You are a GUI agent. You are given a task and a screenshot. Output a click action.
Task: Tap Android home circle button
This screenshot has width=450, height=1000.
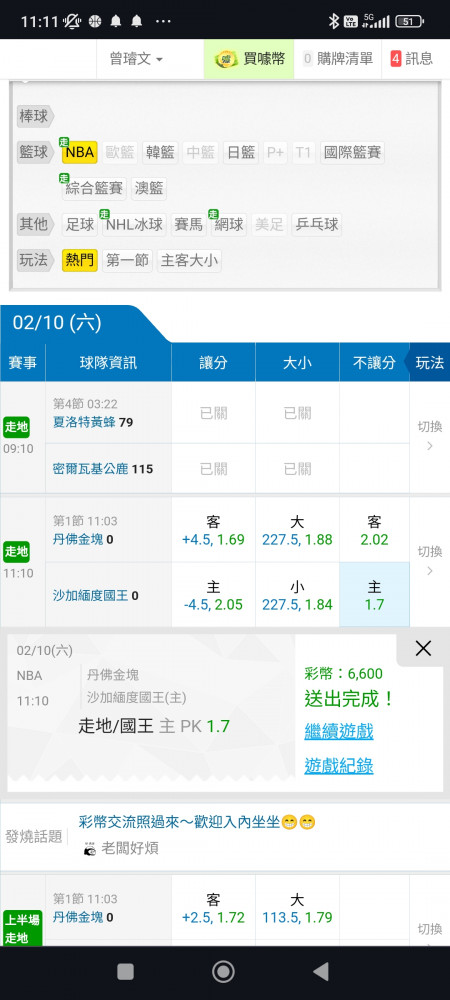(x=223, y=971)
